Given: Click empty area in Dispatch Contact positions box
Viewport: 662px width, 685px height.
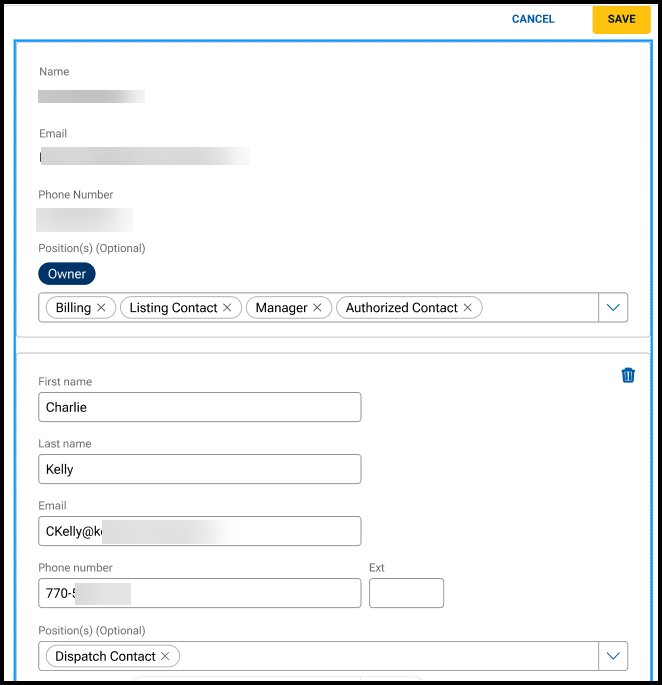Looking at the screenshot, I should (390, 656).
